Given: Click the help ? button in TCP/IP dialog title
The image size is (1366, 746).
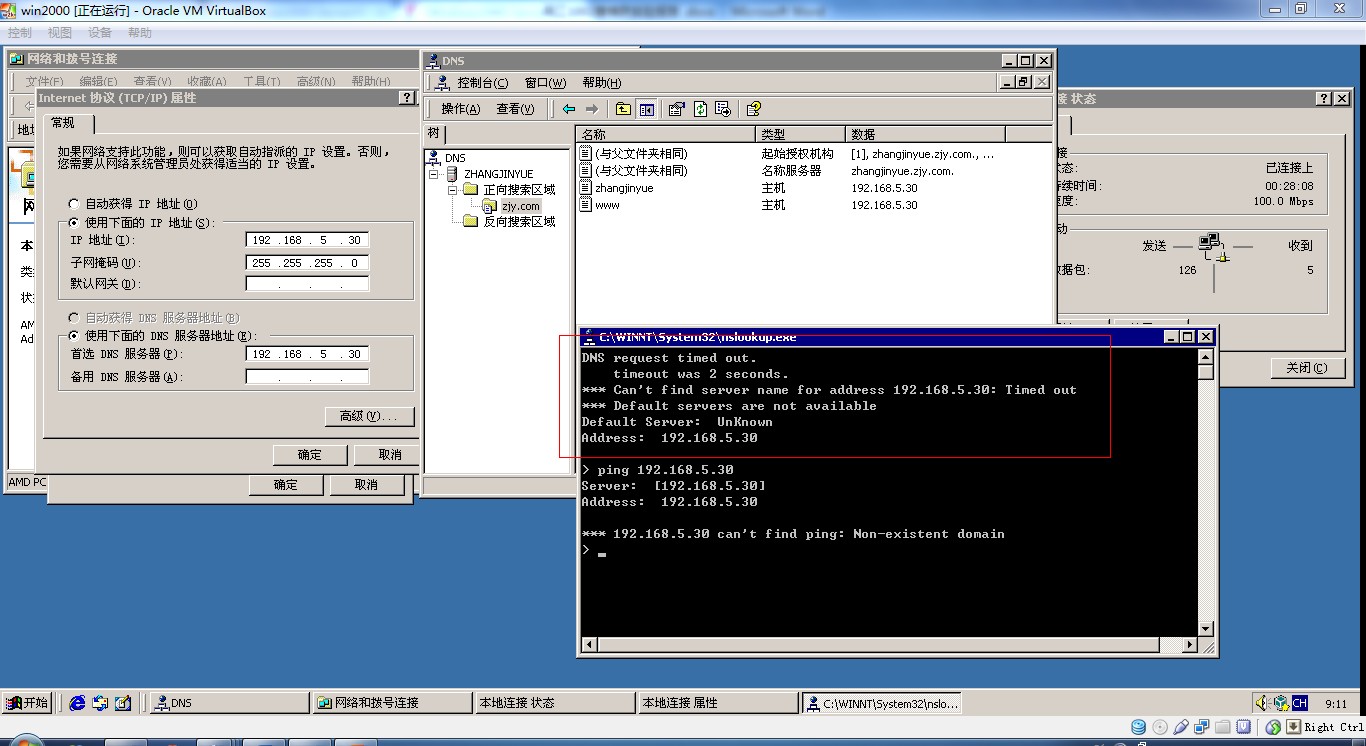Looking at the screenshot, I should click(407, 98).
